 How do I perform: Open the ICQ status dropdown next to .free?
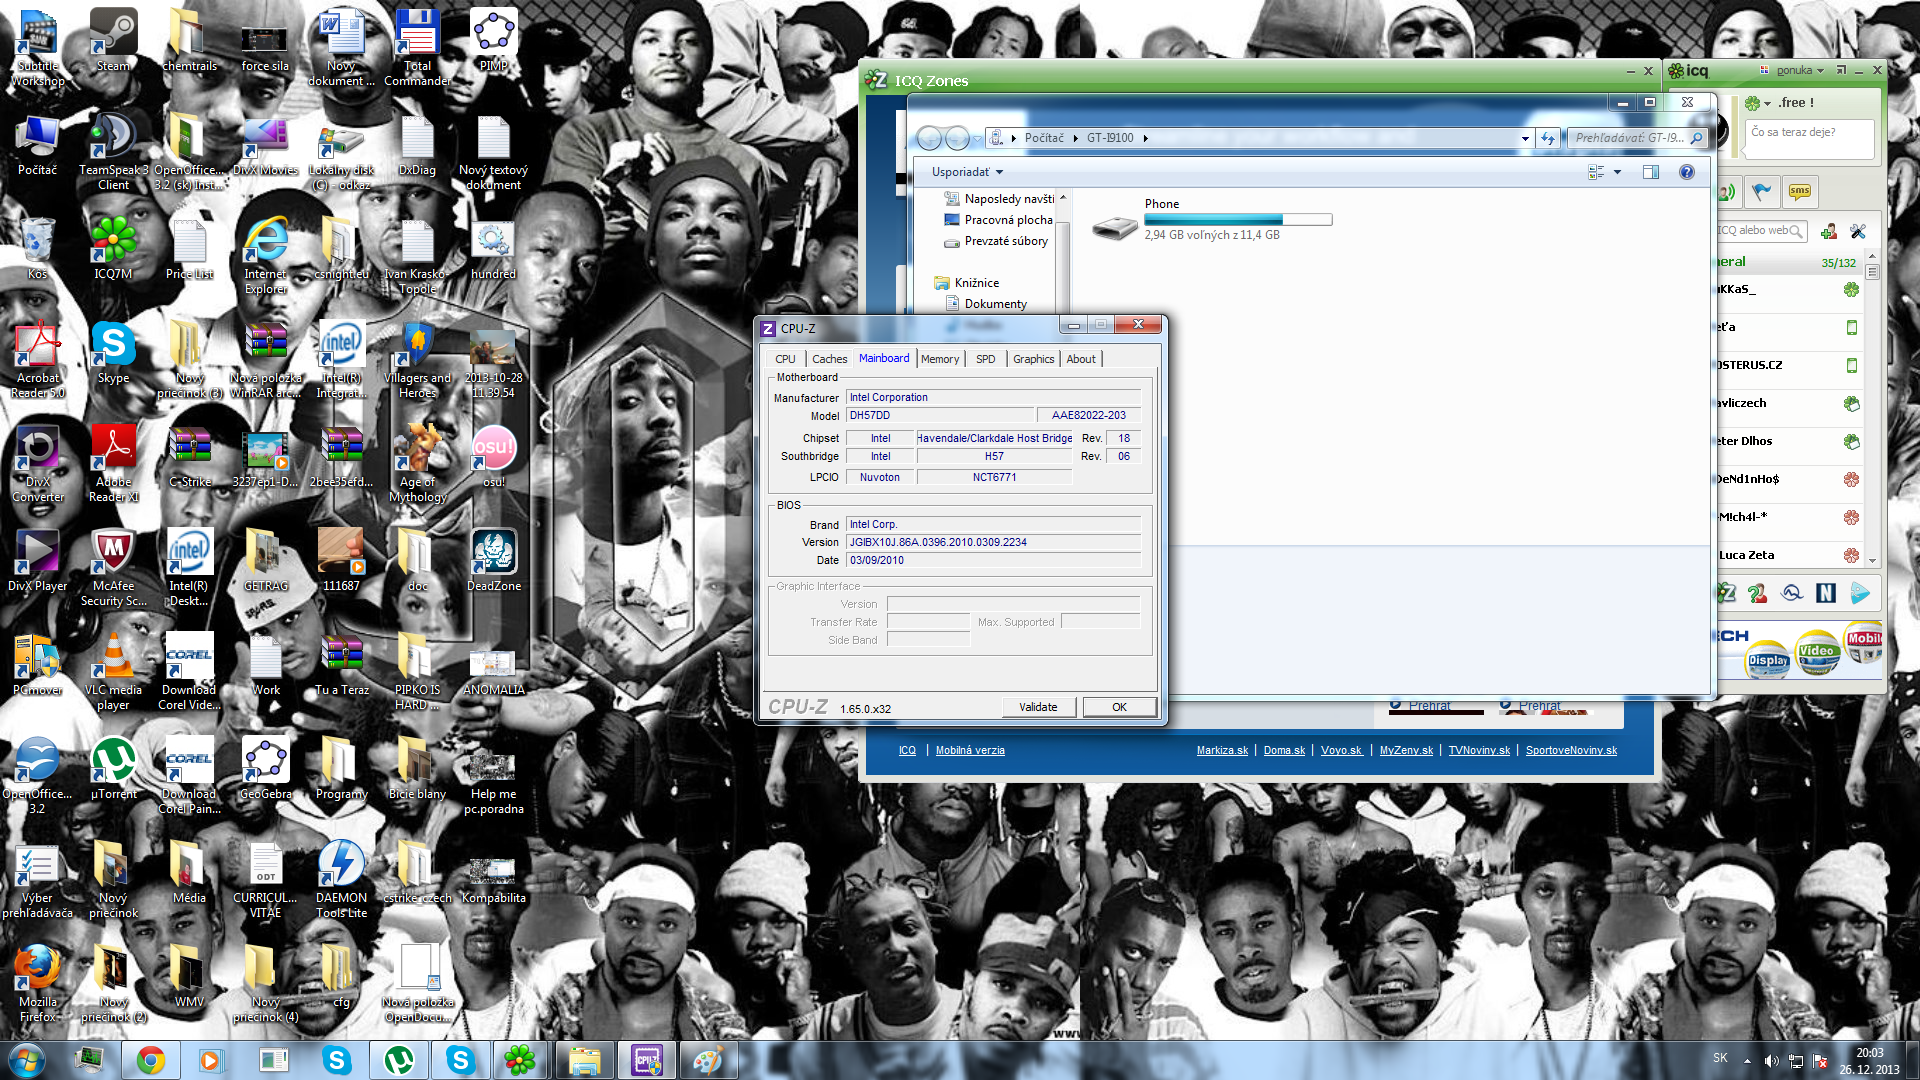(1768, 103)
